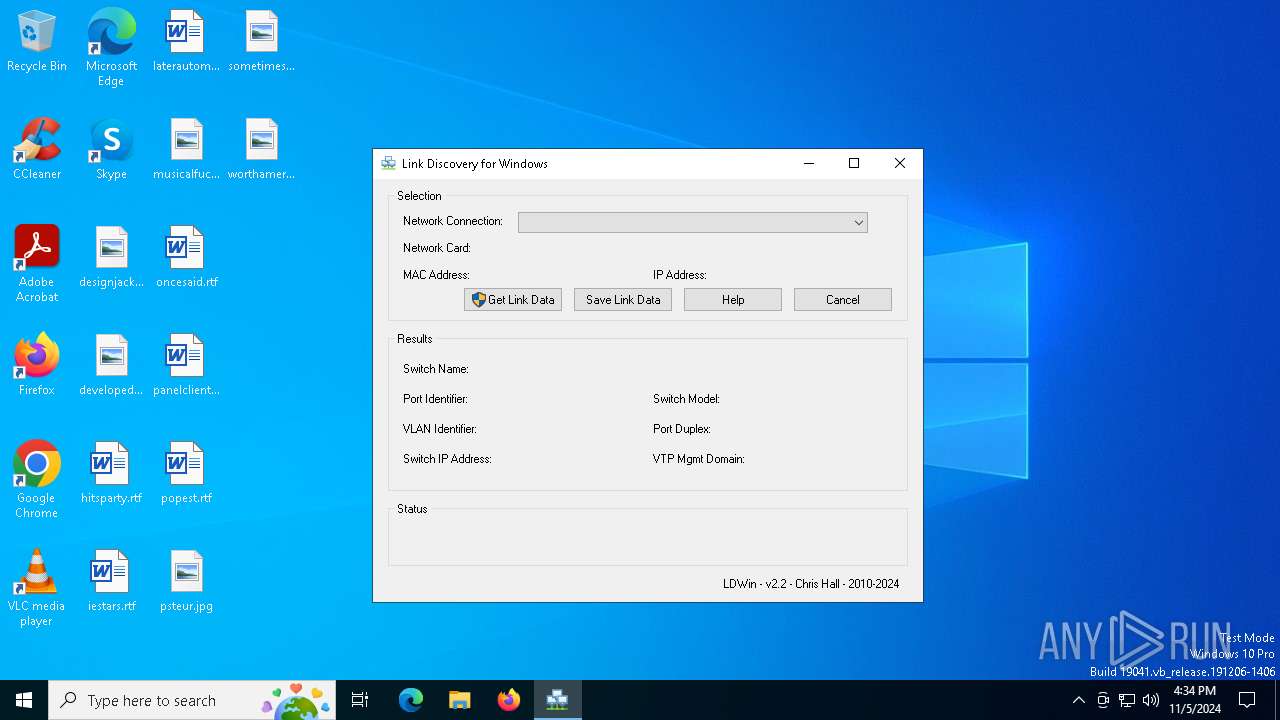Viewport: 1280px width, 720px height.
Task: Select the iestars.rtf document icon
Action: (x=111, y=582)
